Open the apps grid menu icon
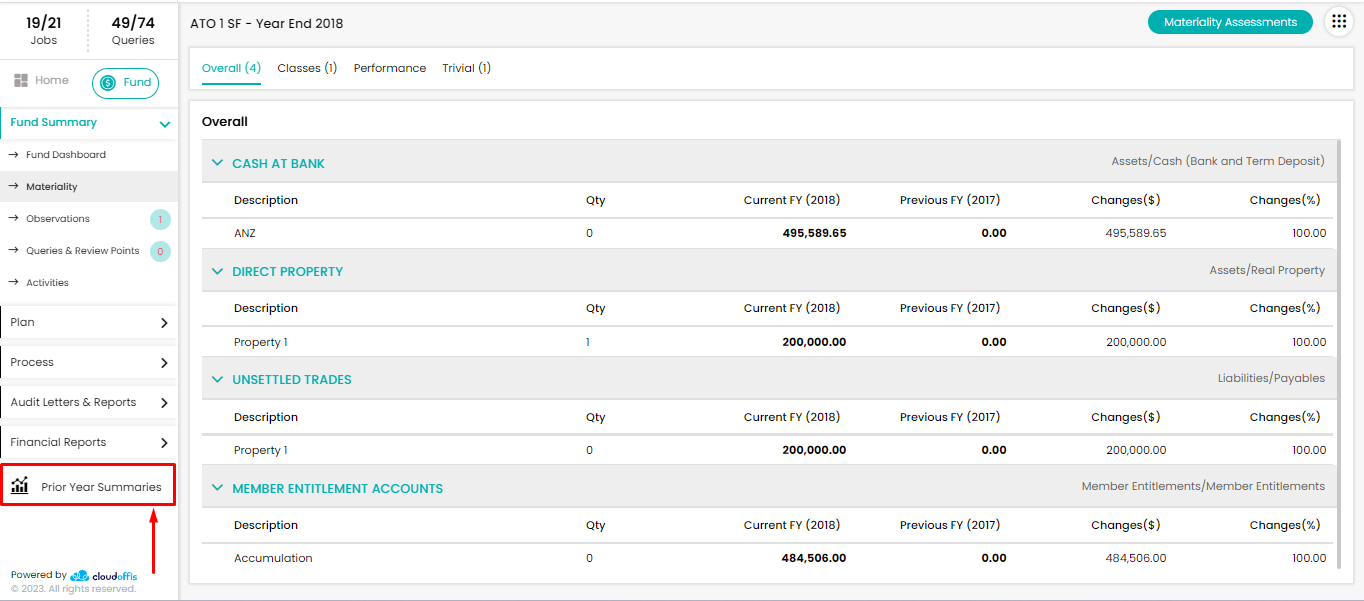1364x601 pixels. (x=1339, y=22)
